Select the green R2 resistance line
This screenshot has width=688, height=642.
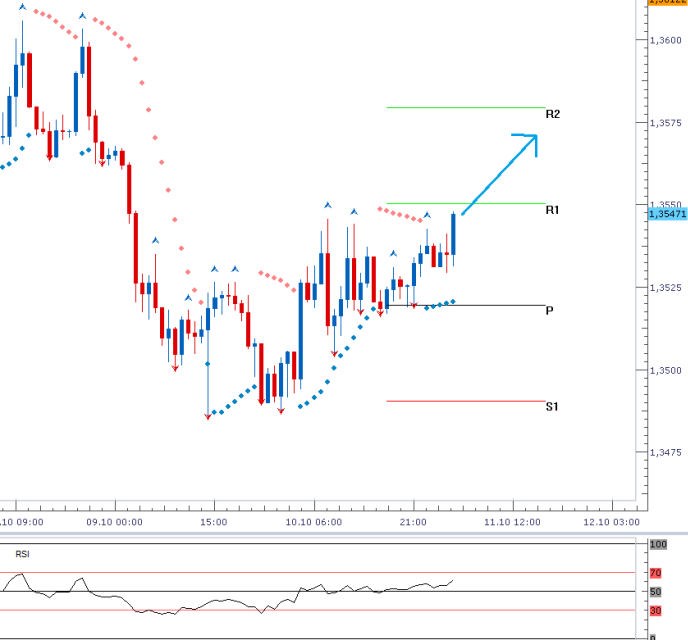pyautogui.click(x=466, y=108)
